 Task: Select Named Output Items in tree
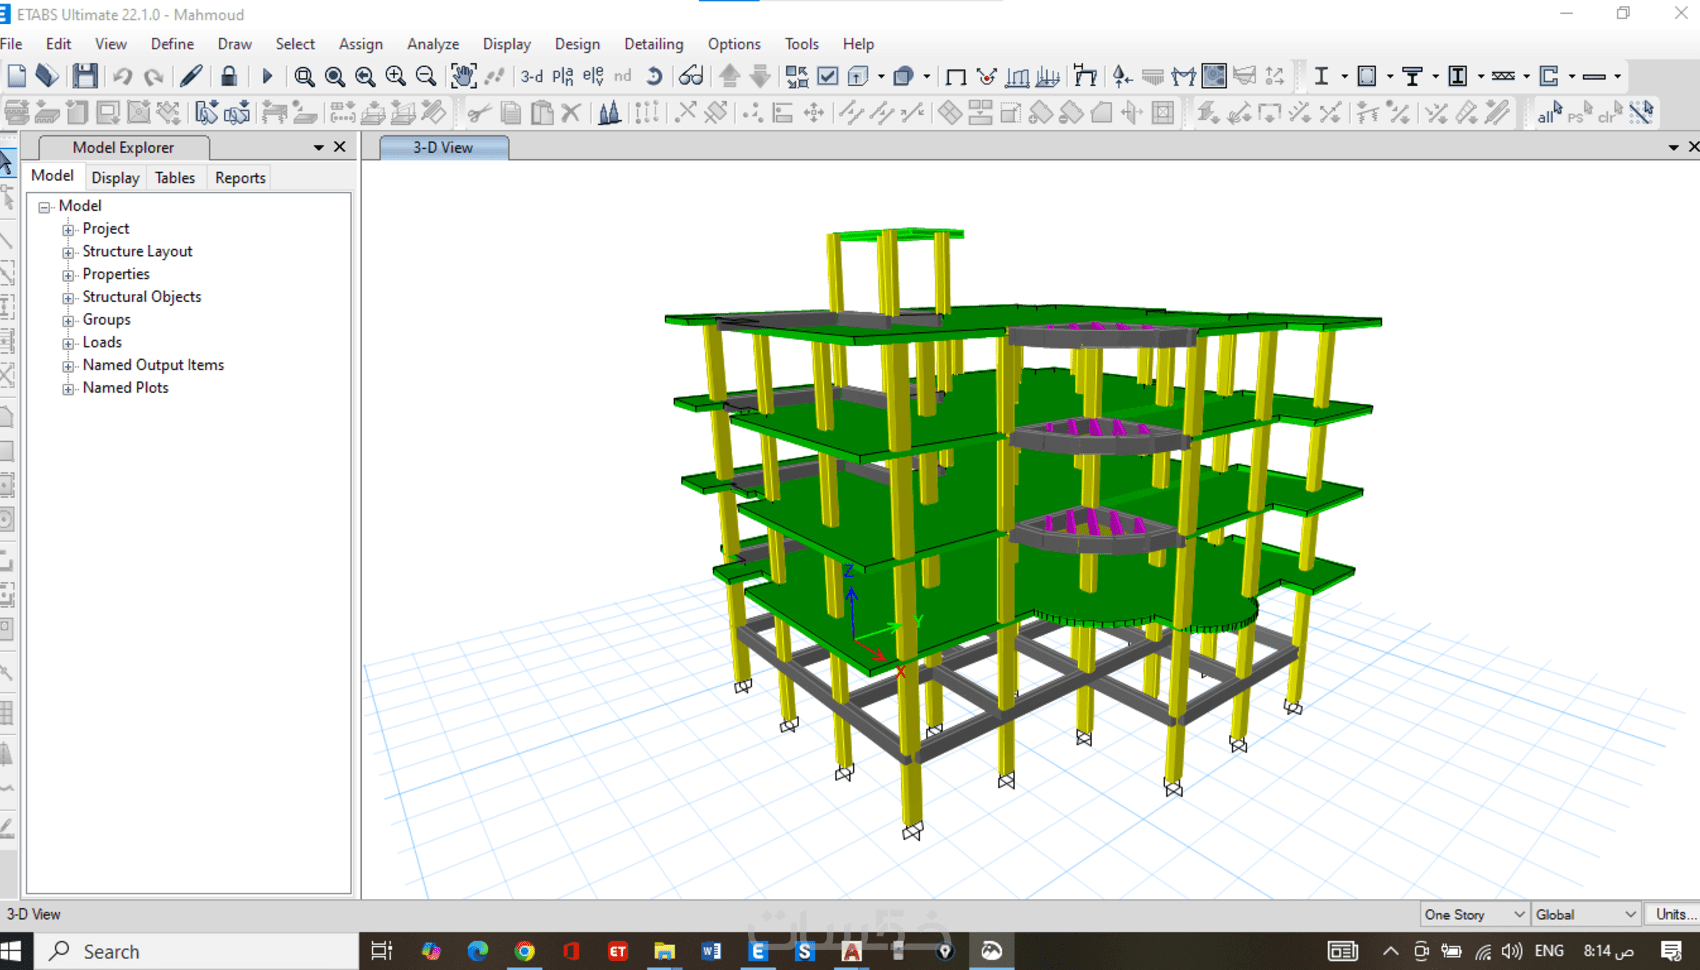[x=153, y=365]
